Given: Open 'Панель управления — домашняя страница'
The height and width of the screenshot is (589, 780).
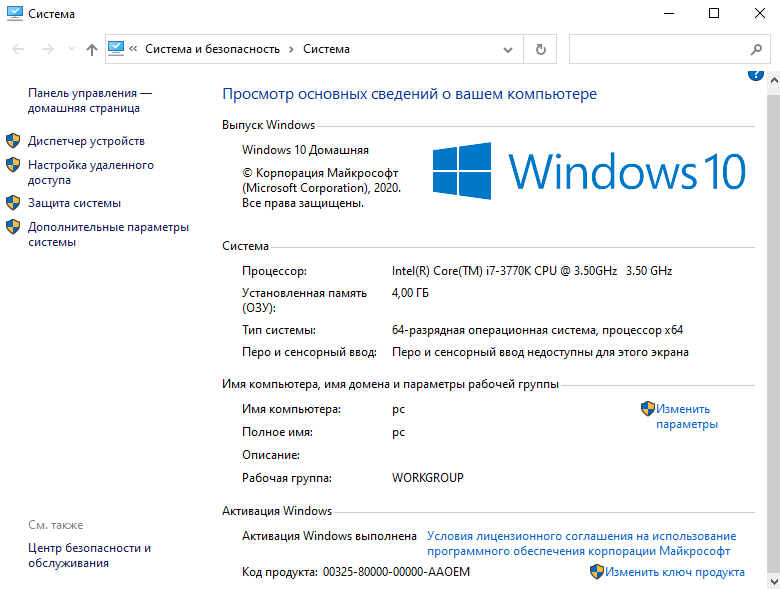Looking at the screenshot, I should pos(90,100).
